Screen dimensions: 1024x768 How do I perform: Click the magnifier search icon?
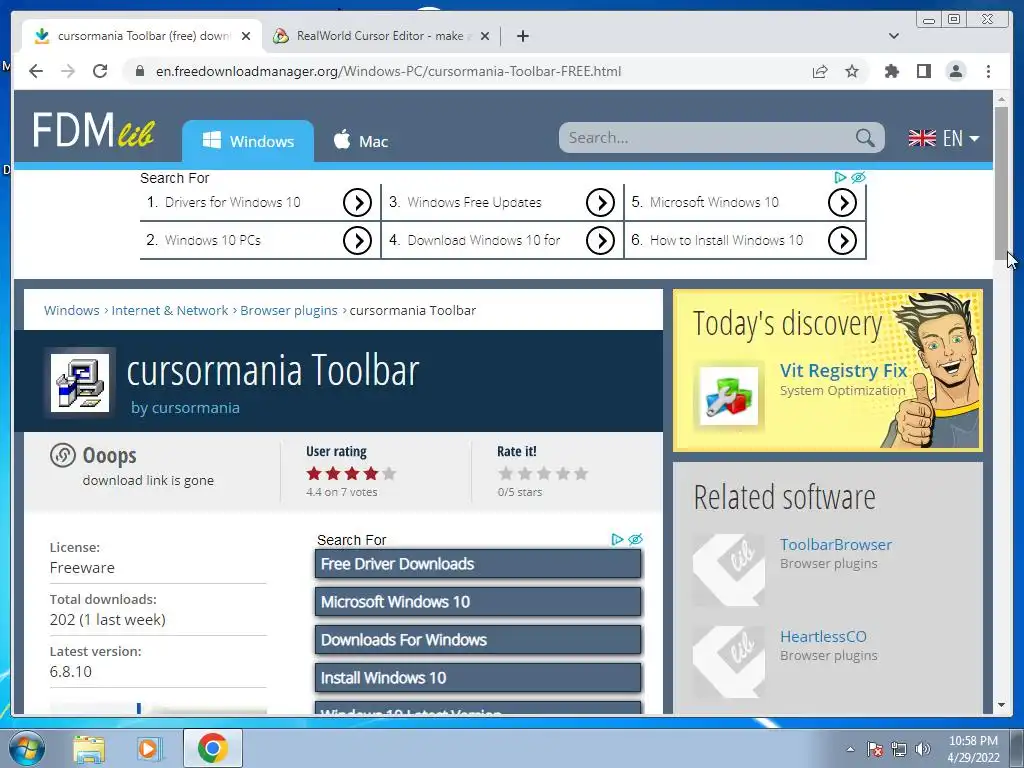point(865,138)
